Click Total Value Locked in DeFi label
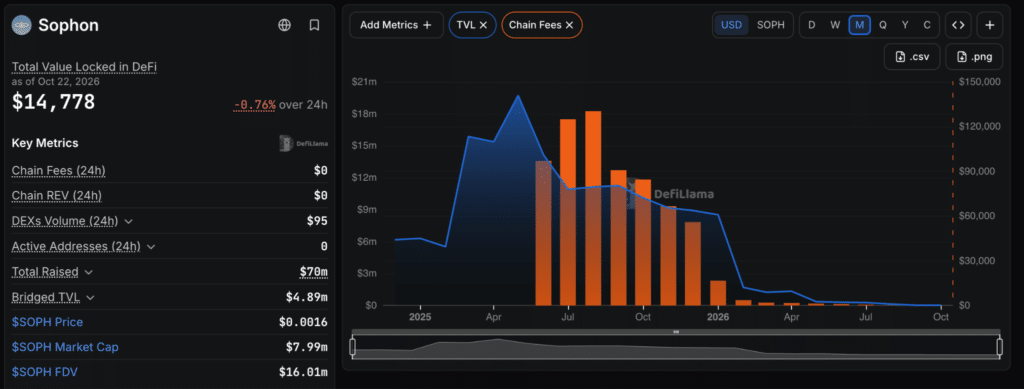 [84, 67]
